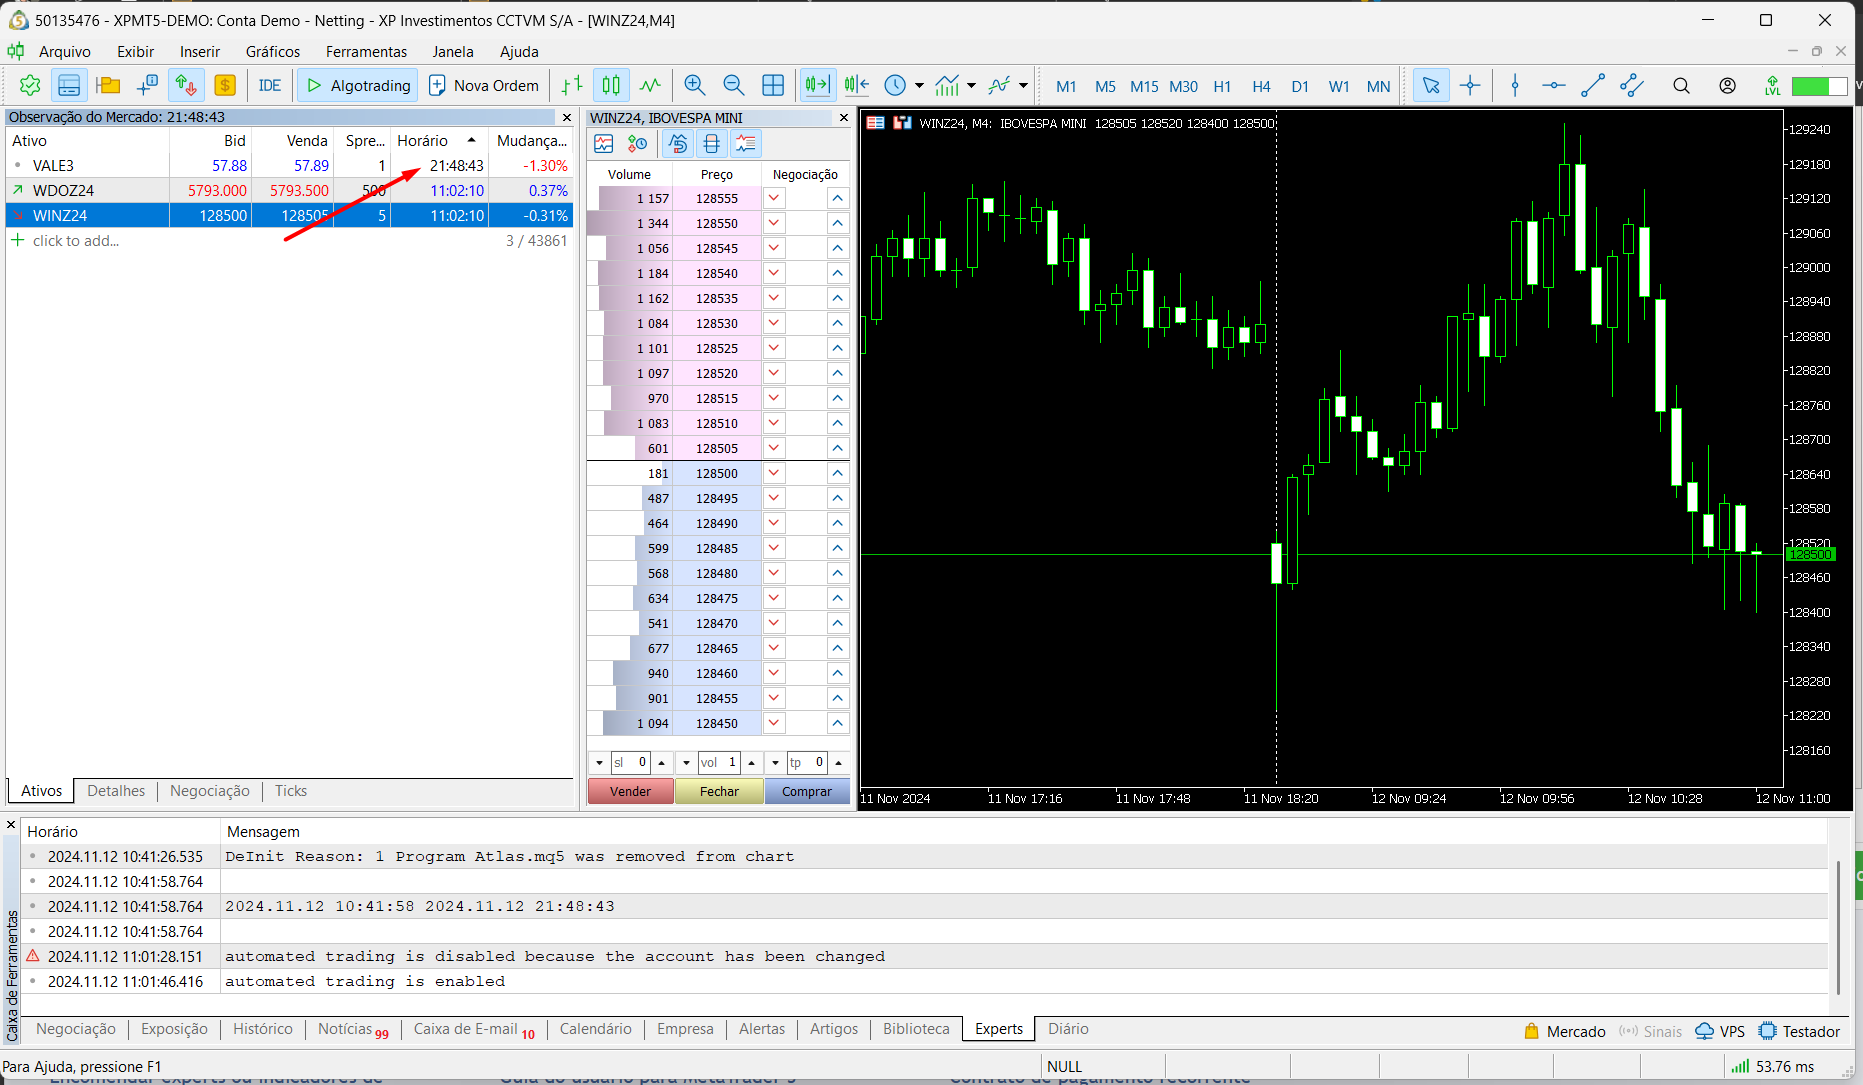Click the yellow folder Navigator icon
The height and width of the screenshot is (1085, 1863).
click(x=108, y=86)
